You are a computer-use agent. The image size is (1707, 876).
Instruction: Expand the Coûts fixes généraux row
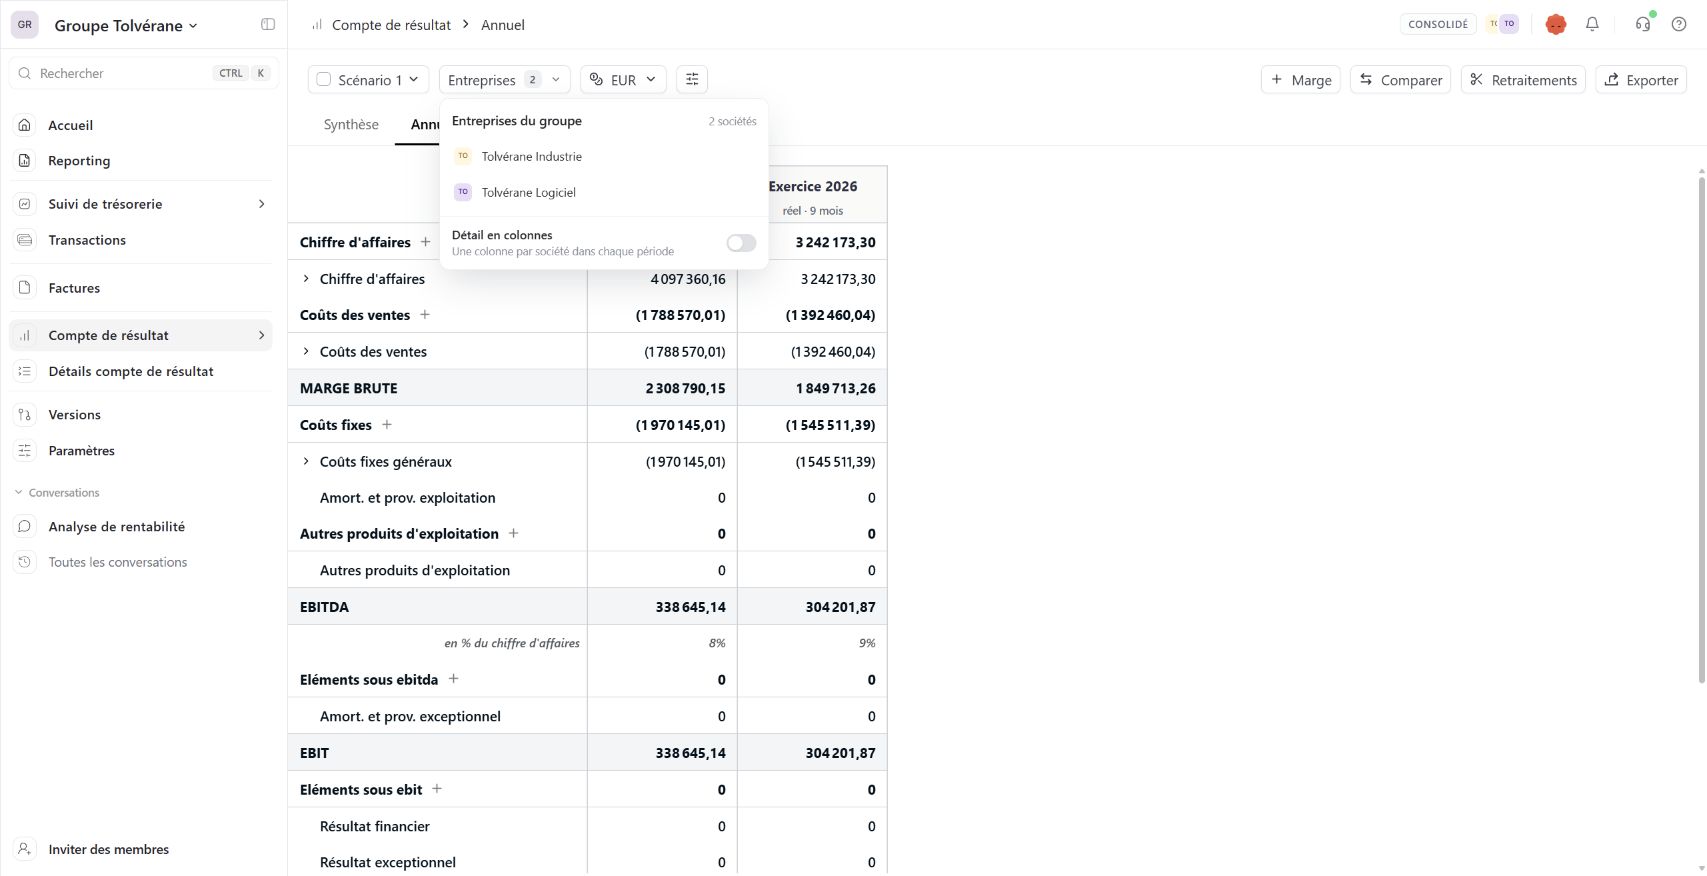coord(306,461)
